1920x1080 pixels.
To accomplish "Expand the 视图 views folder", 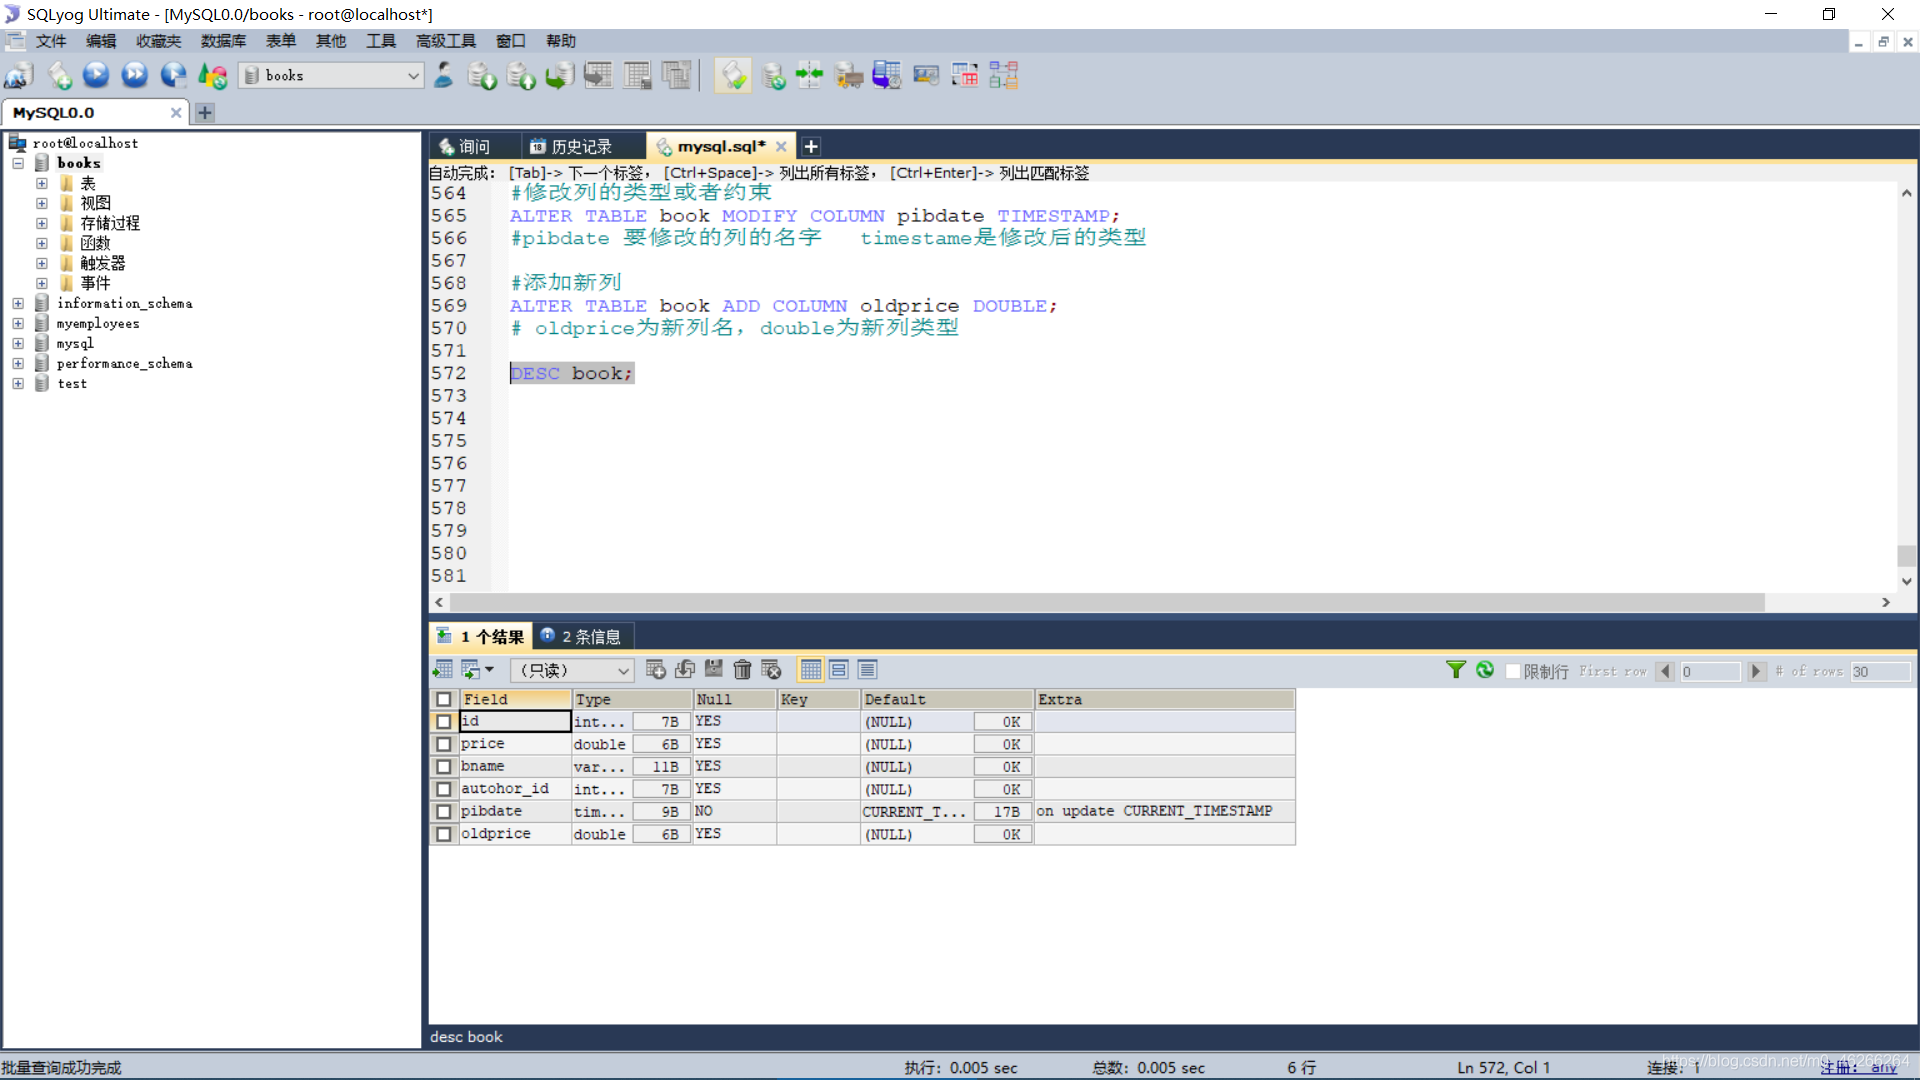I will point(42,203).
